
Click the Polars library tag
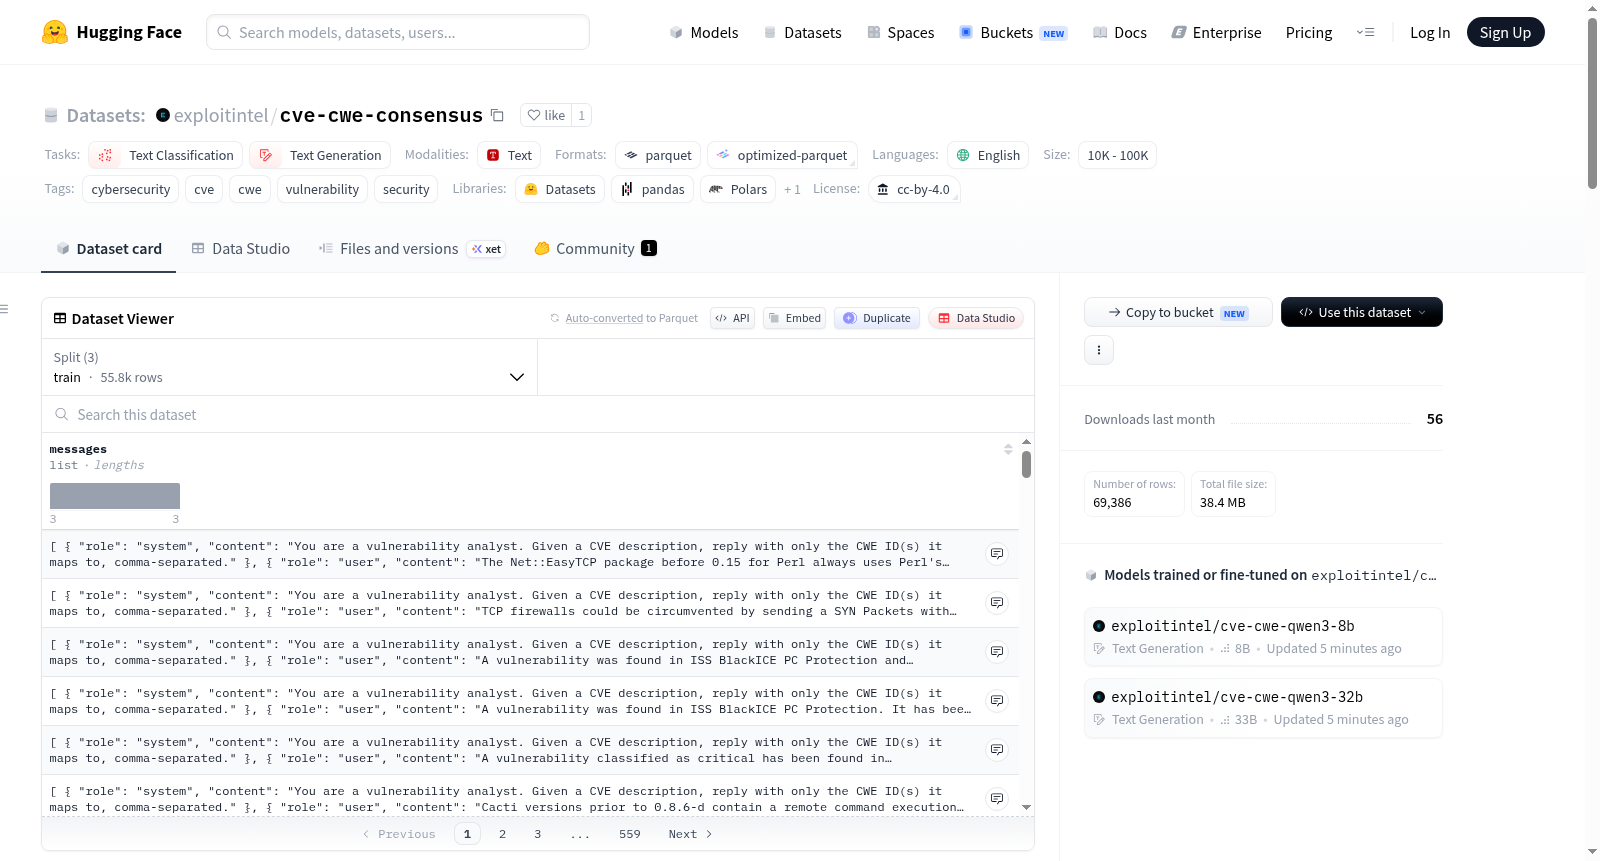(x=738, y=189)
